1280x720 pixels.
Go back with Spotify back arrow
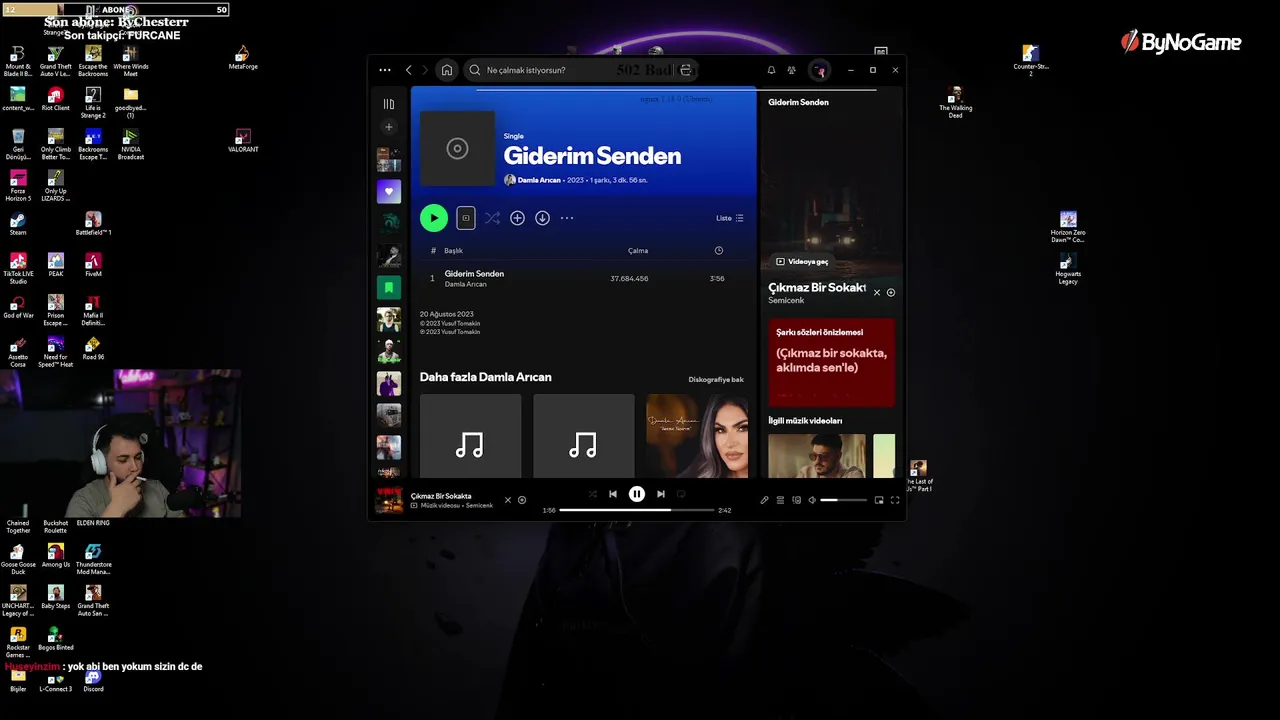coord(408,70)
